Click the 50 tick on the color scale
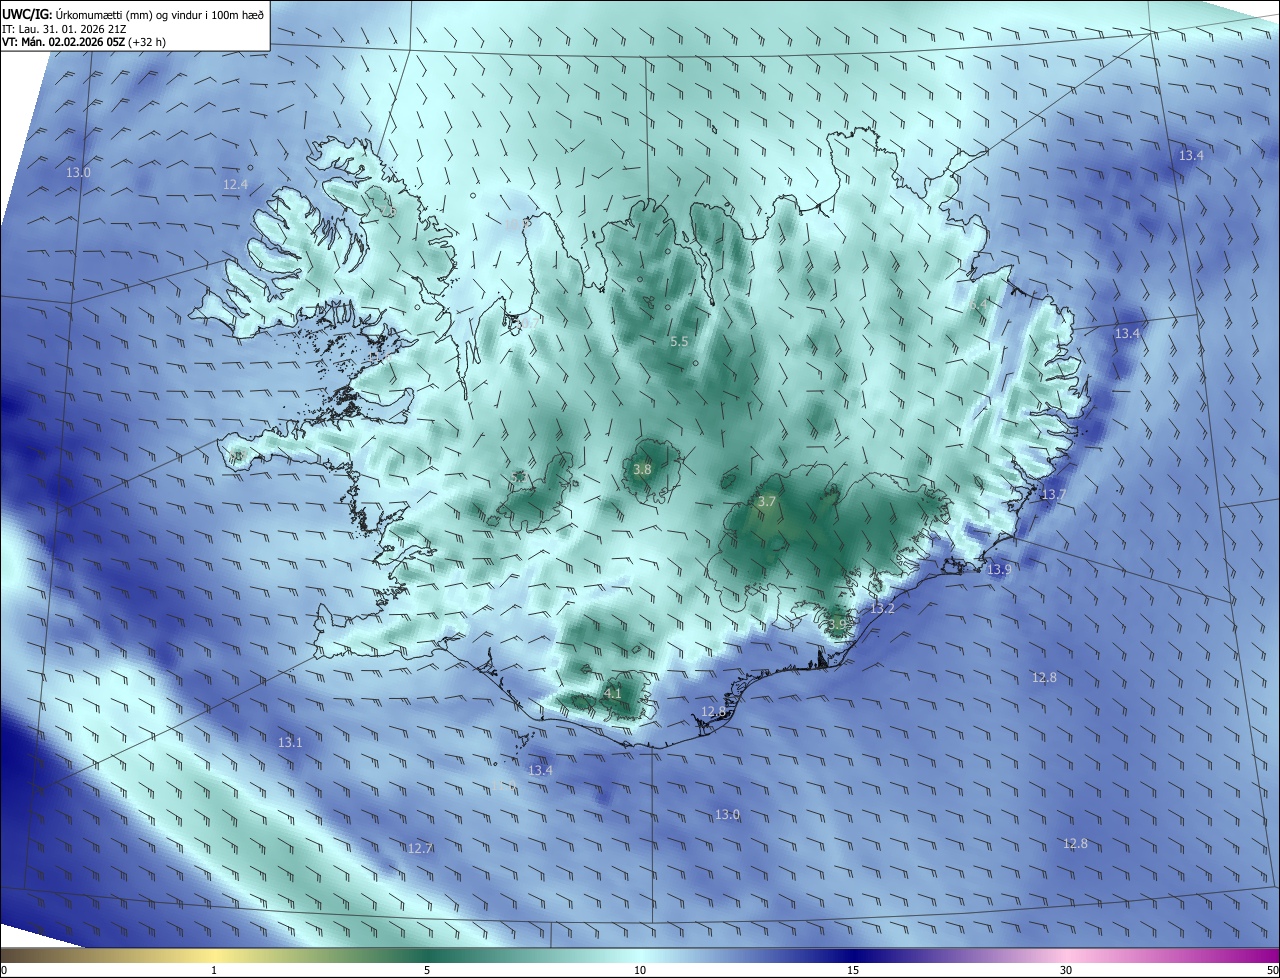The image size is (1280, 978). tap(1272, 970)
